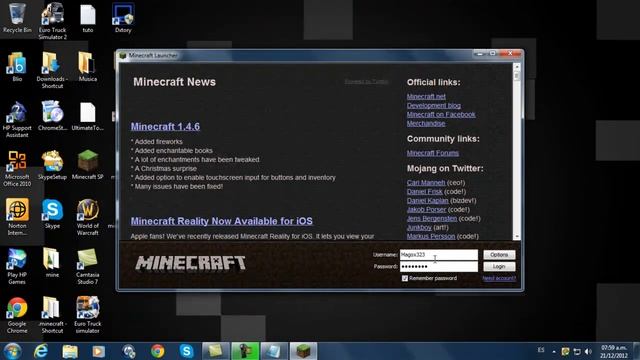Image resolution: width=640 pixels, height=360 pixels.
Task: Click the Login button
Action: tap(499, 267)
